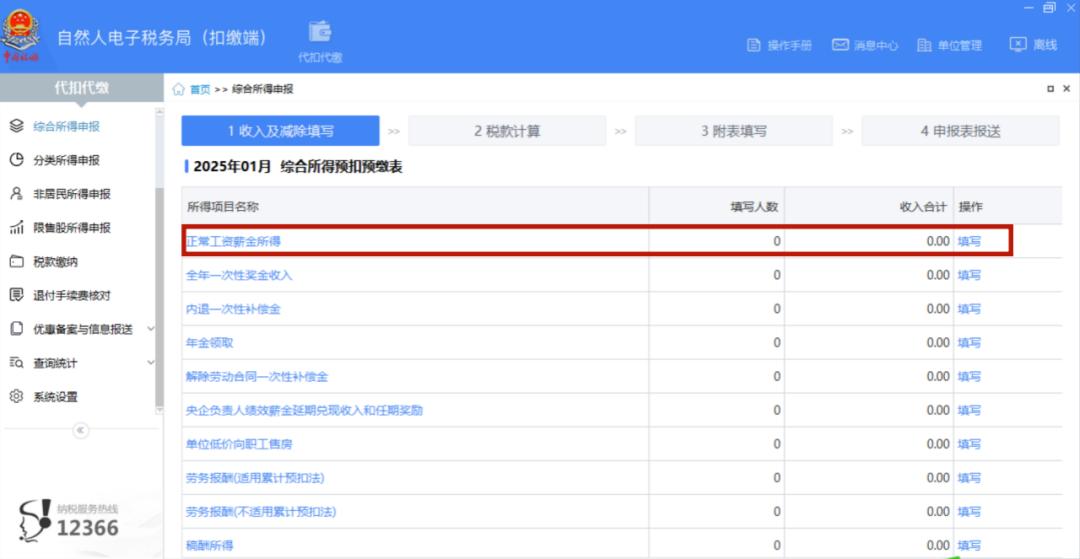Expand 优惠备案与信息报送 submenu

(x=151, y=329)
